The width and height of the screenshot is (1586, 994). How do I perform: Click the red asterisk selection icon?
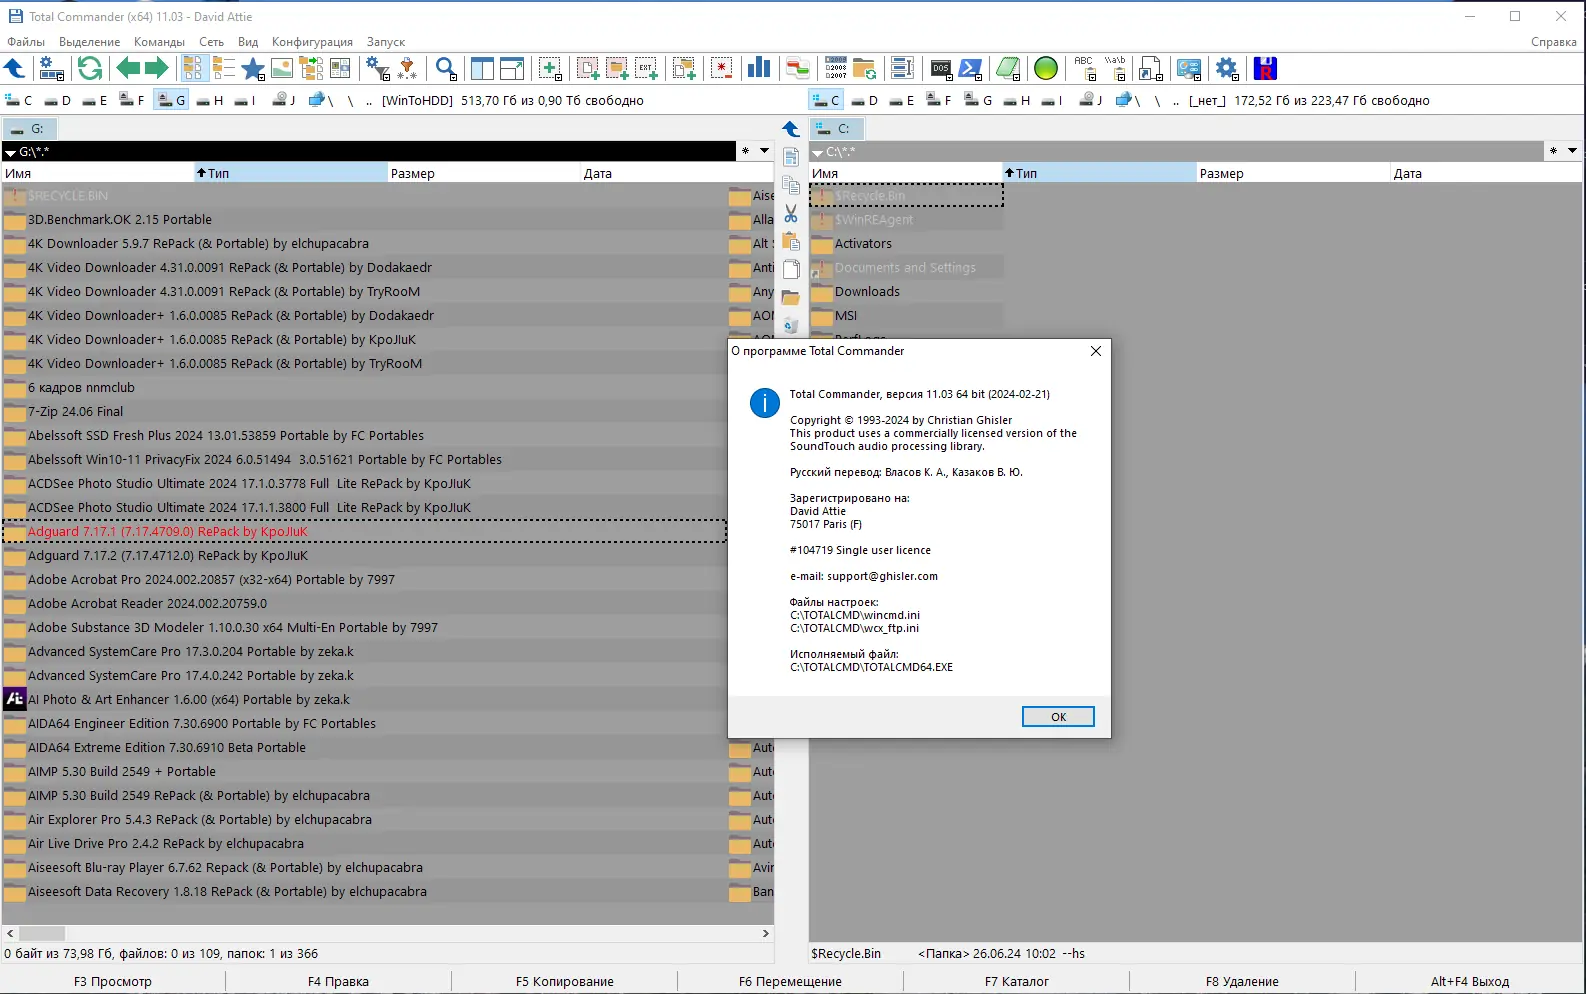pyautogui.click(x=721, y=68)
